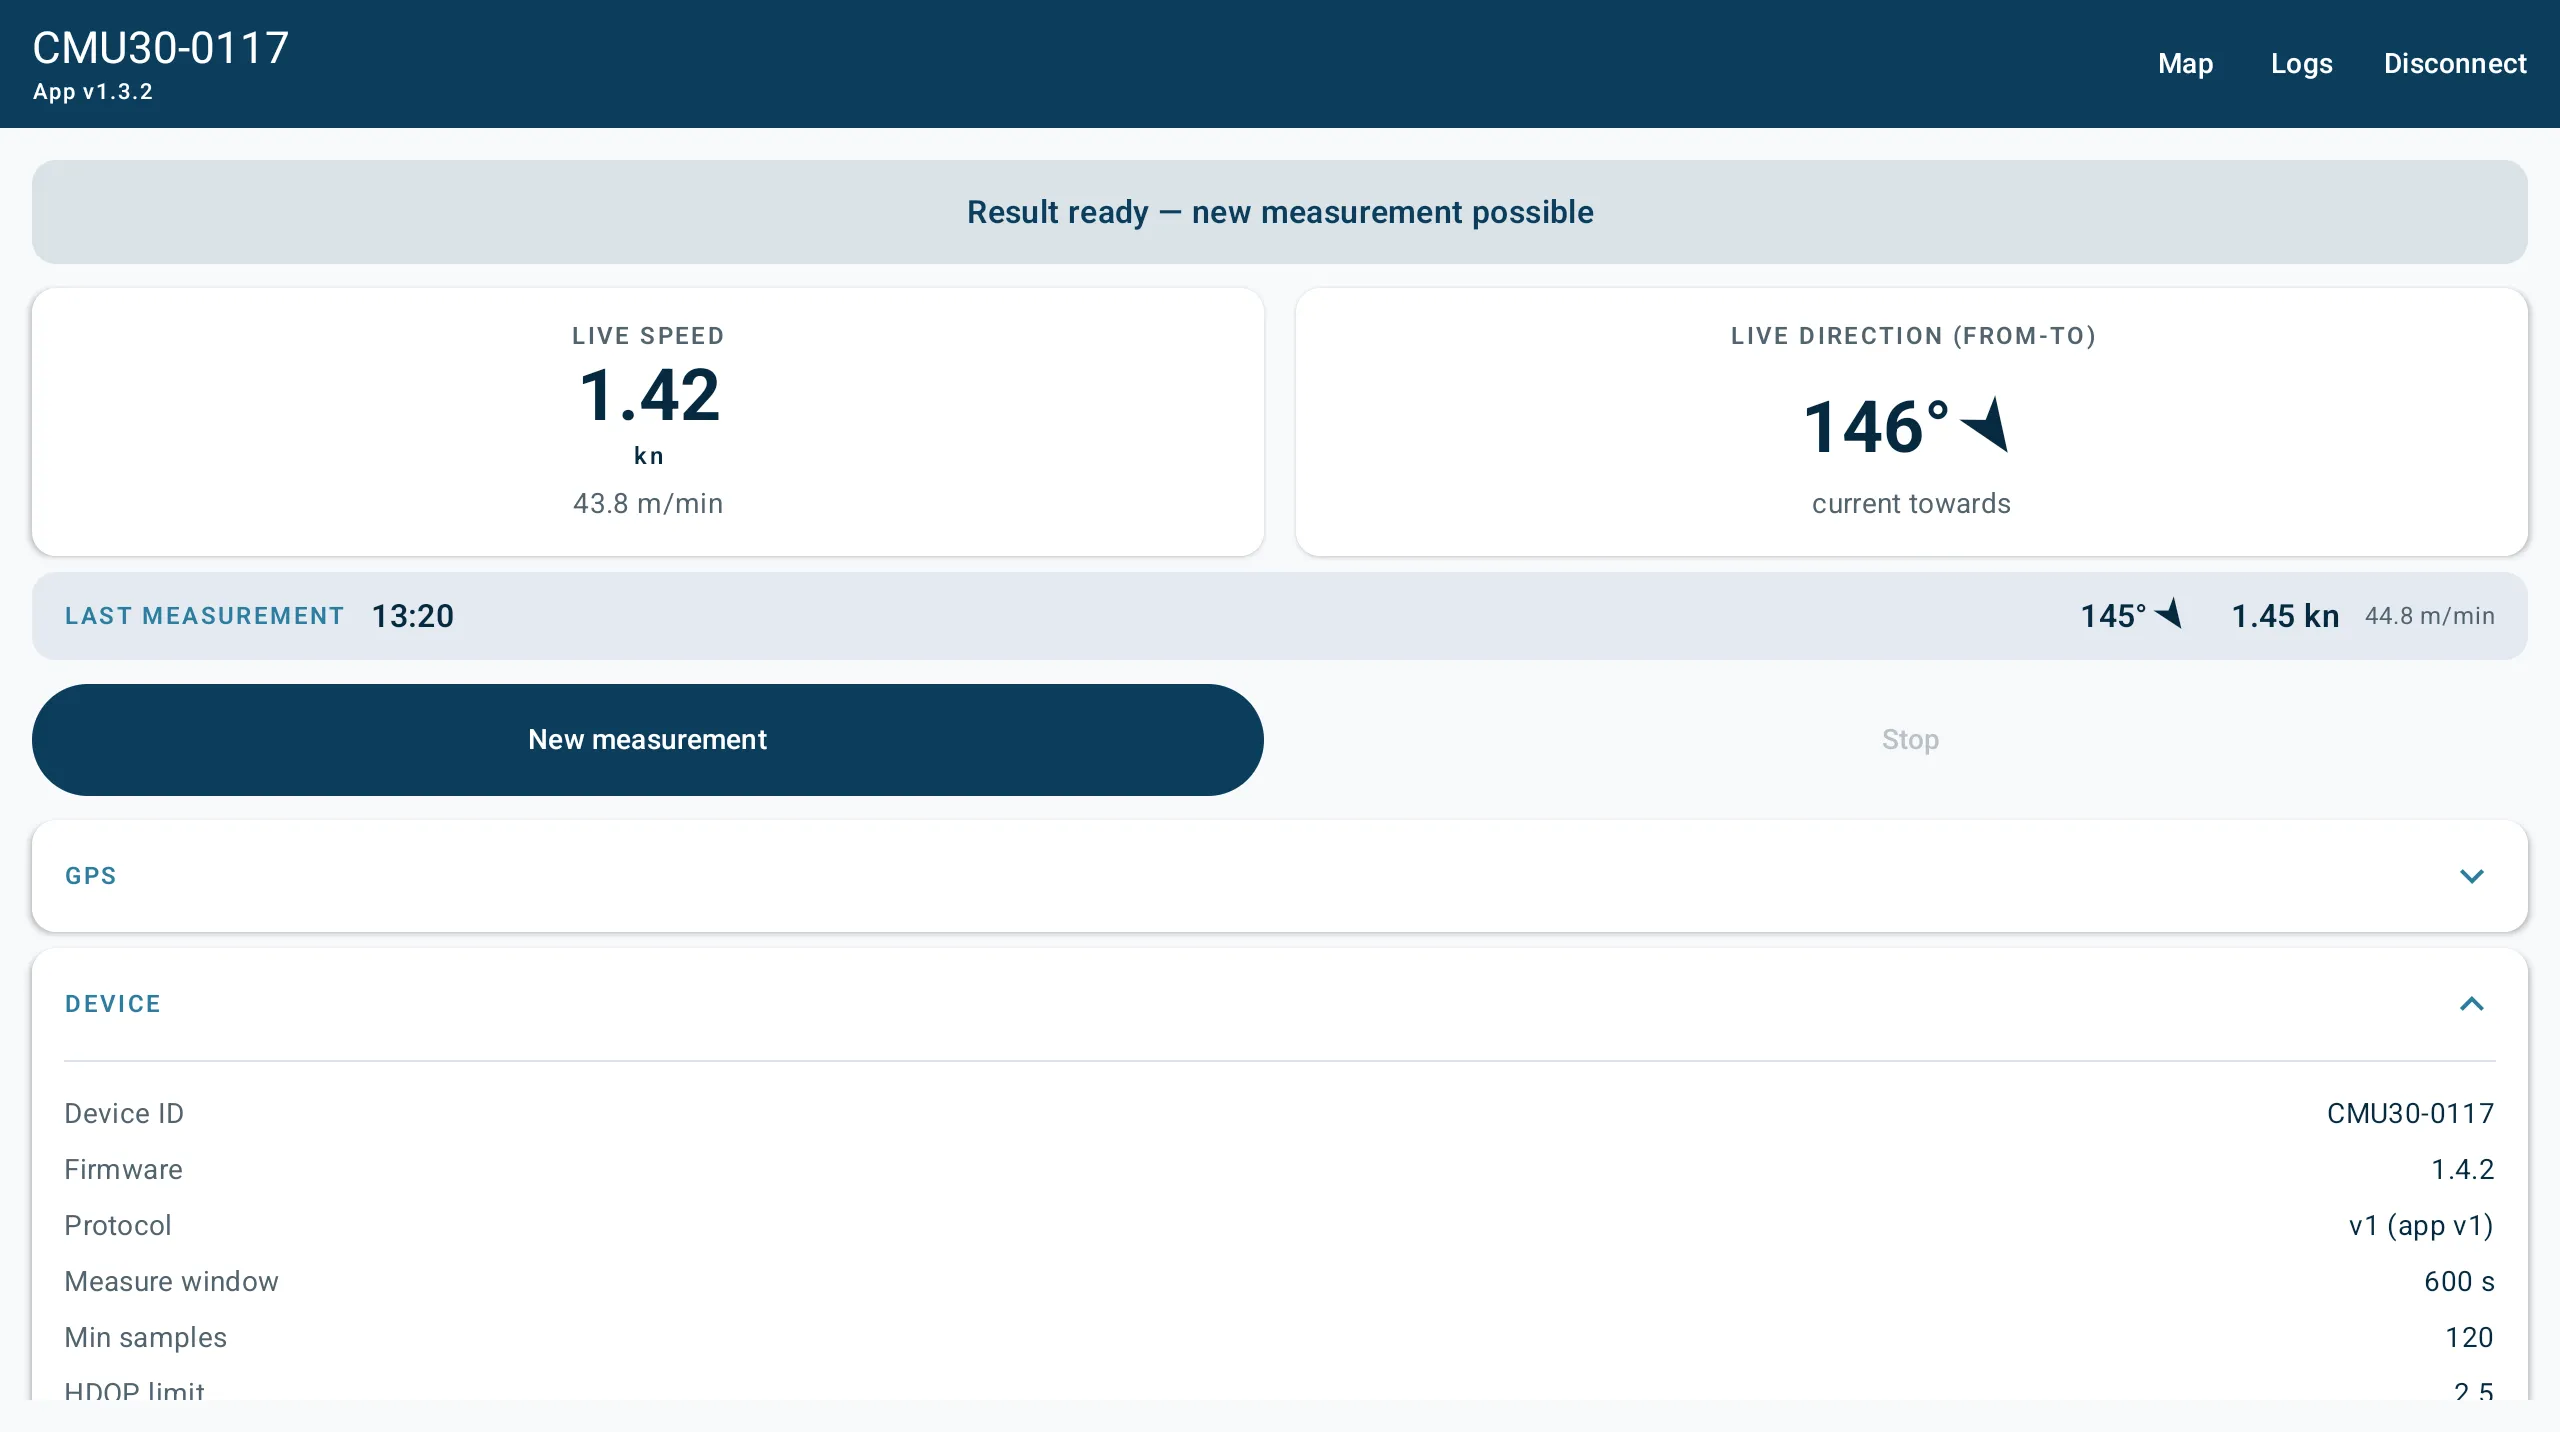Disconnect from the device
The image size is (2560, 1432).
[2455, 63]
